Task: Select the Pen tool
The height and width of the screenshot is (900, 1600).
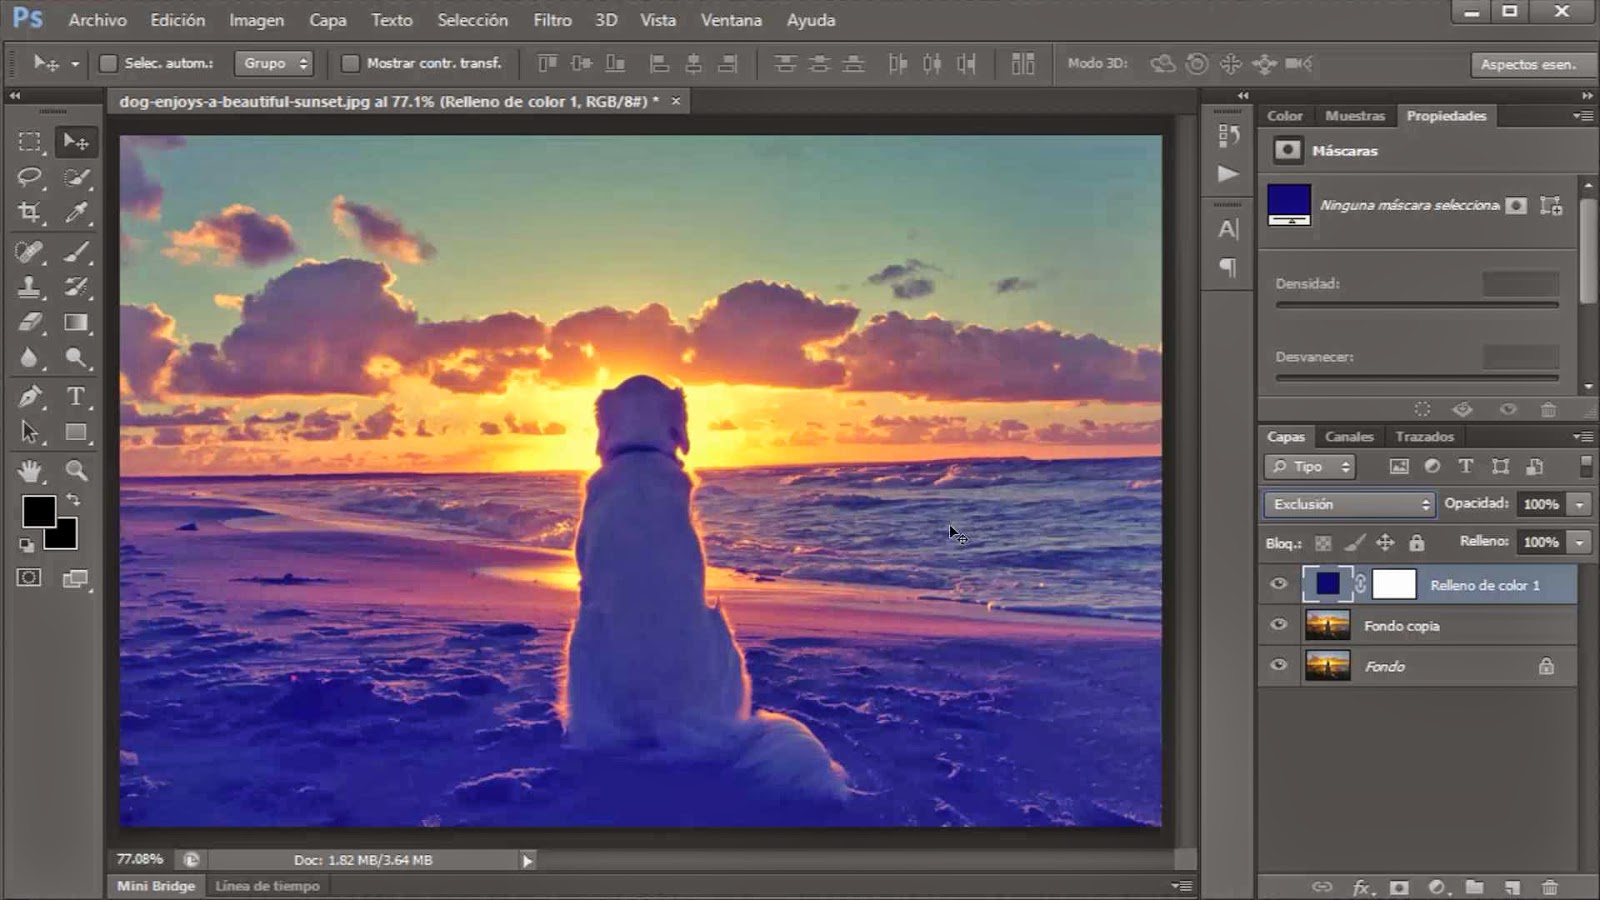Action: click(x=30, y=397)
